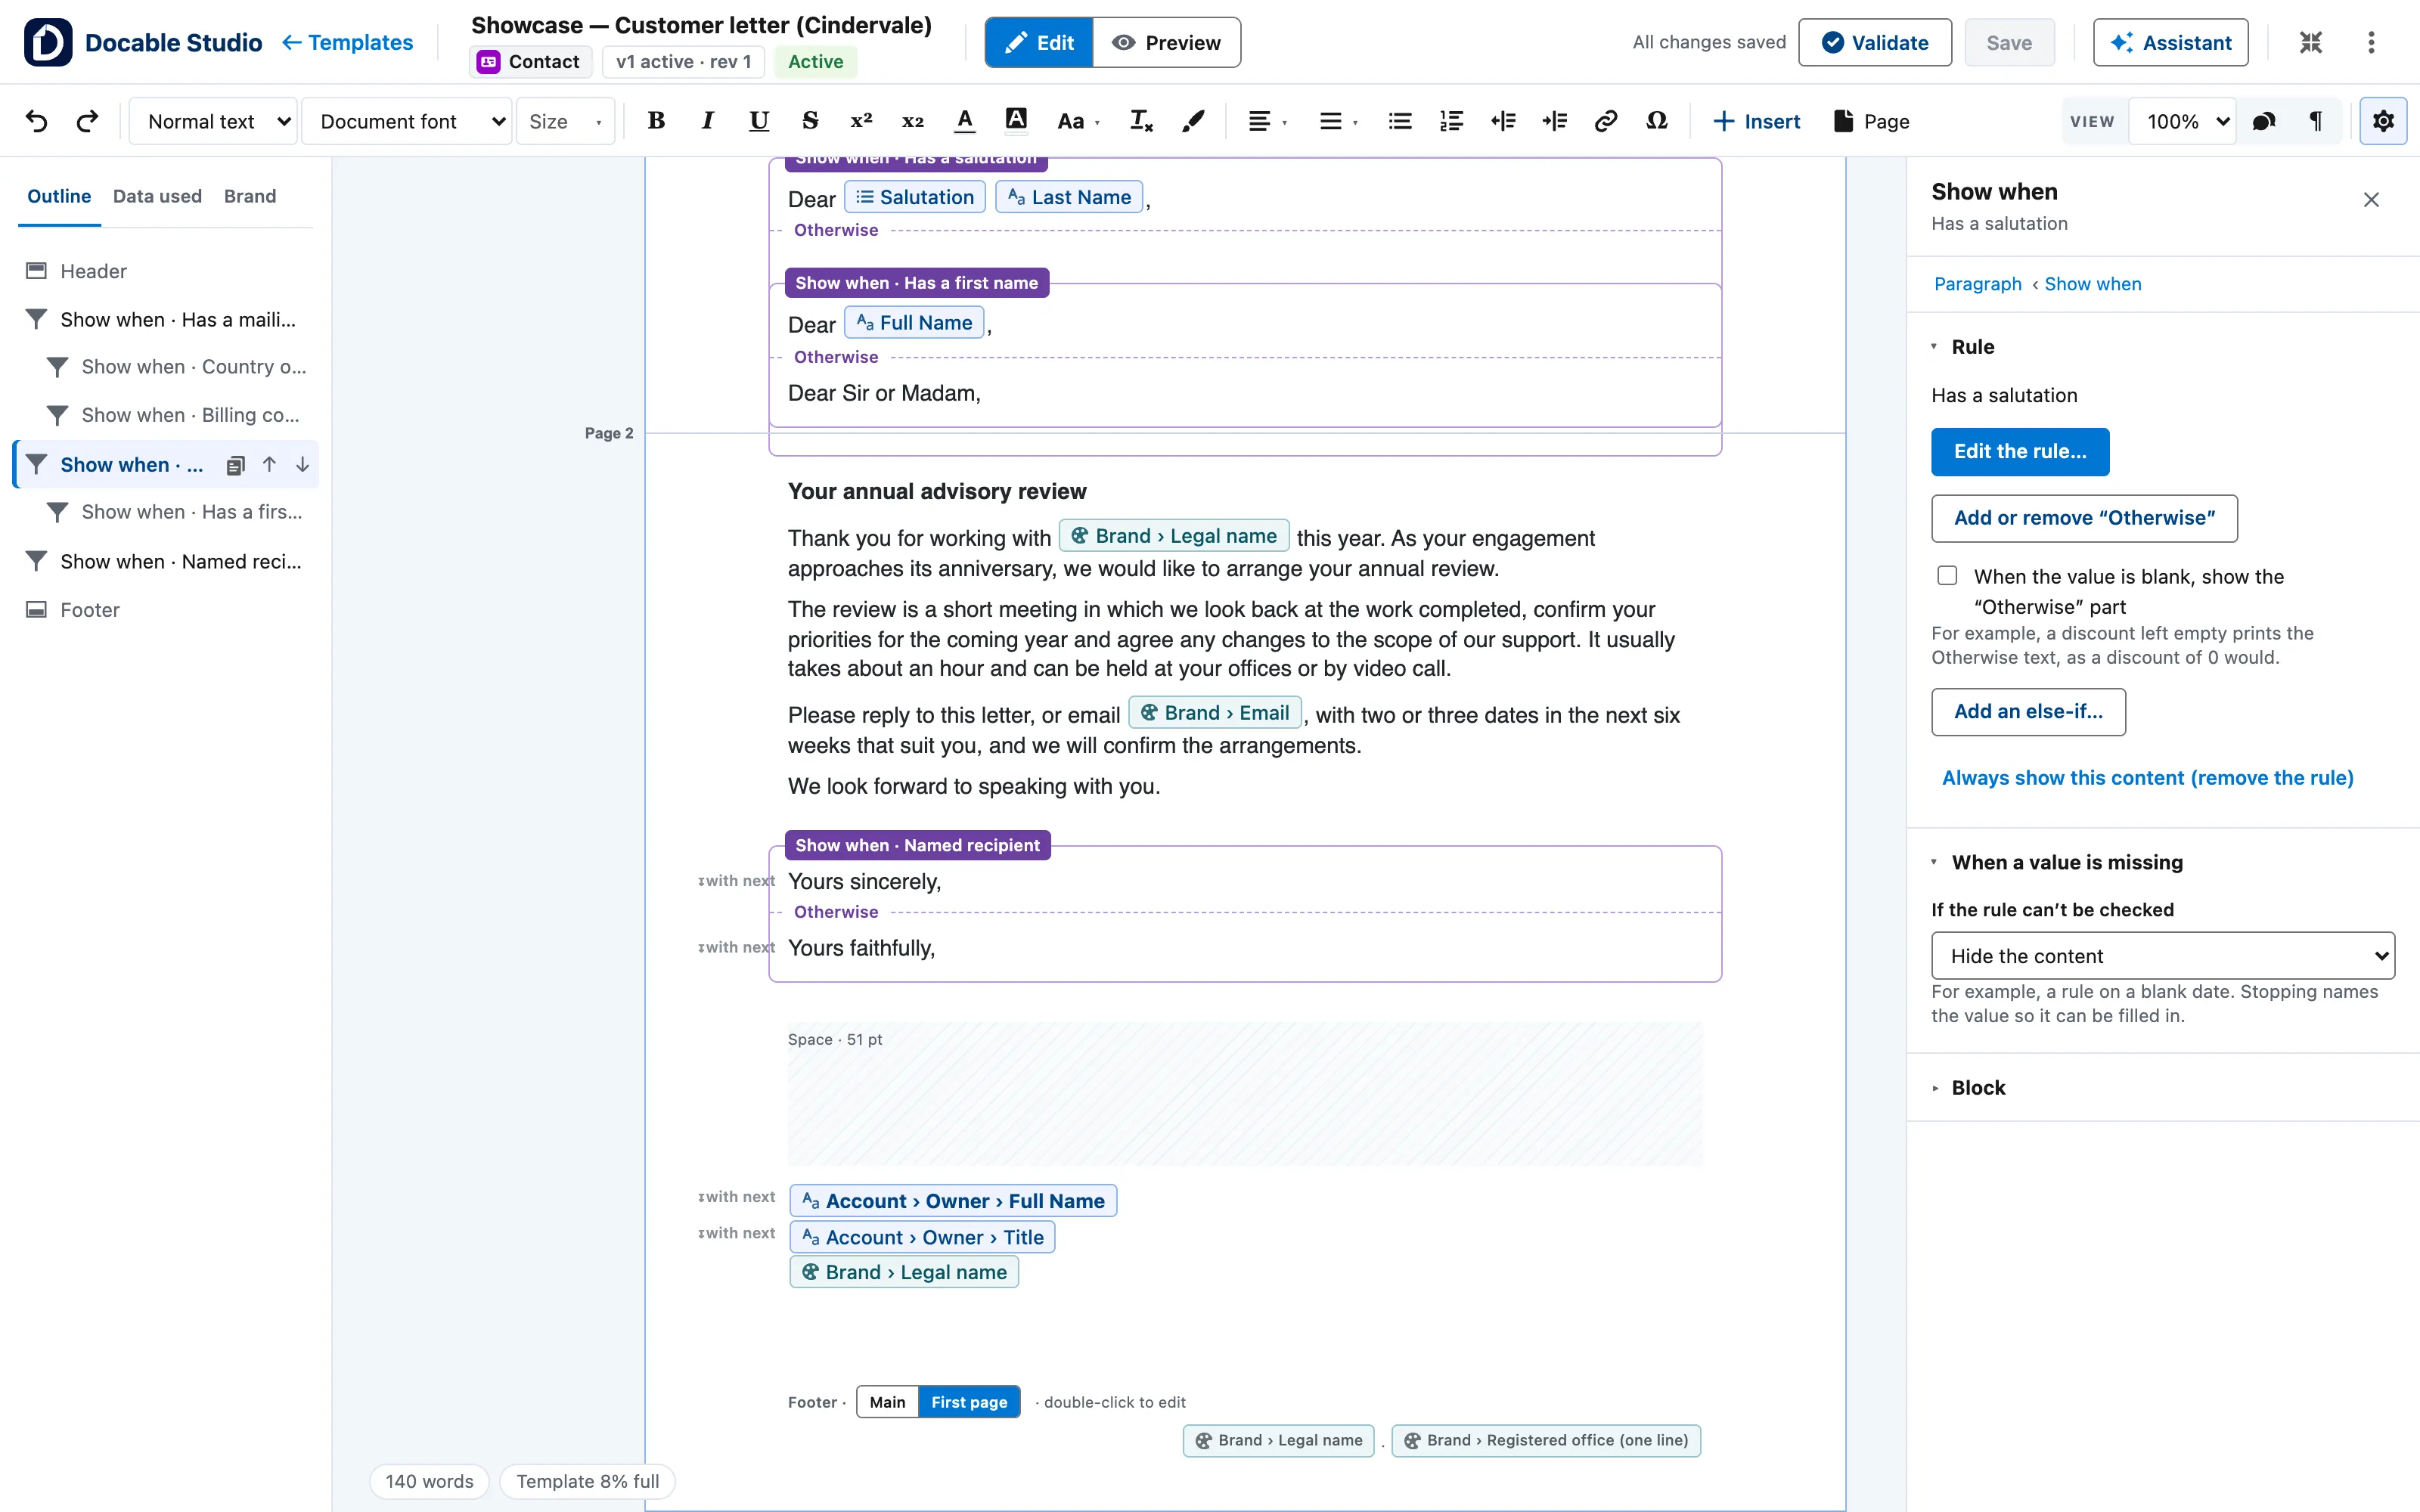Apply strikethrough formatting

[x=810, y=121]
